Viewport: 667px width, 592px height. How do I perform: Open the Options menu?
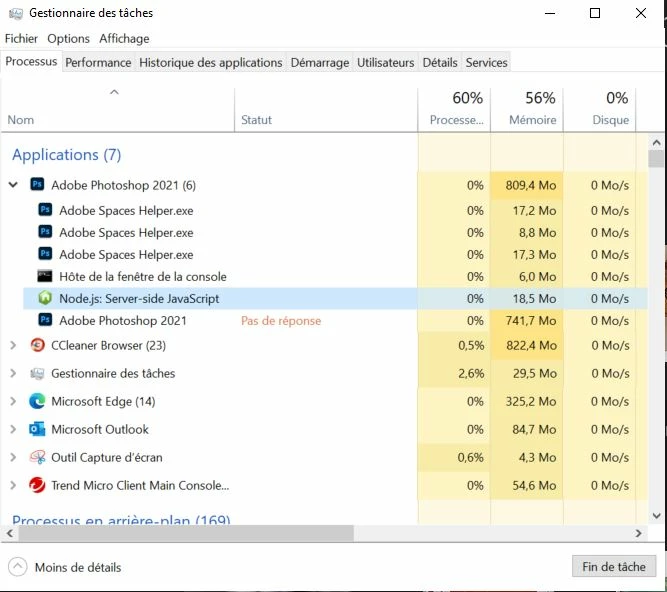pos(68,39)
